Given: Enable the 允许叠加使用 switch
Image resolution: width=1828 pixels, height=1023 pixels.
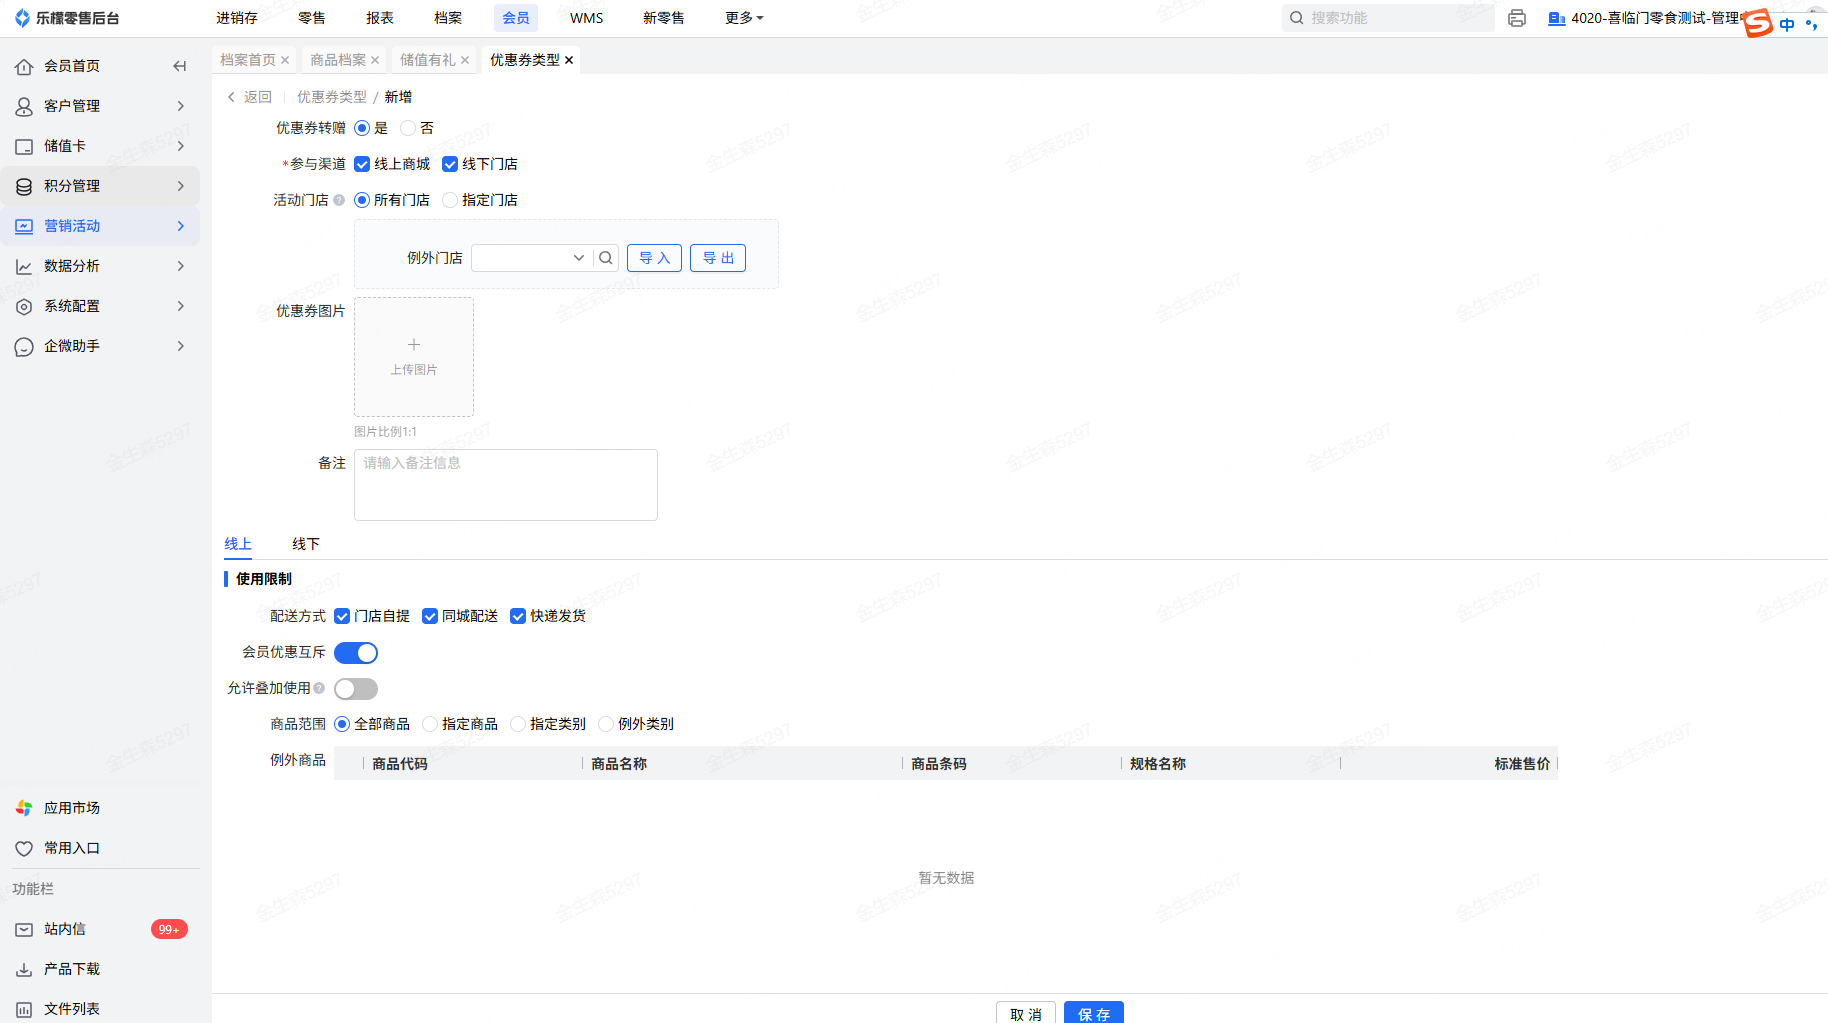Looking at the screenshot, I should [x=356, y=689].
